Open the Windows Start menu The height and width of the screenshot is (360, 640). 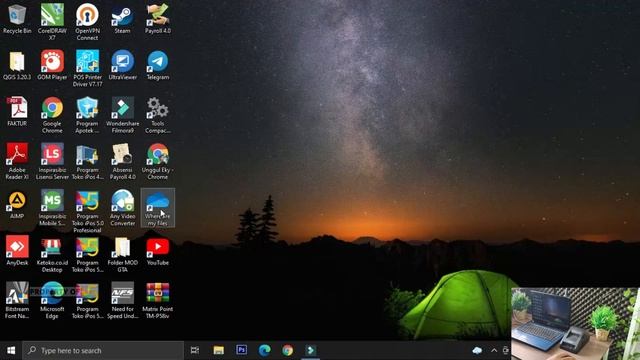(x=11, y=350)
